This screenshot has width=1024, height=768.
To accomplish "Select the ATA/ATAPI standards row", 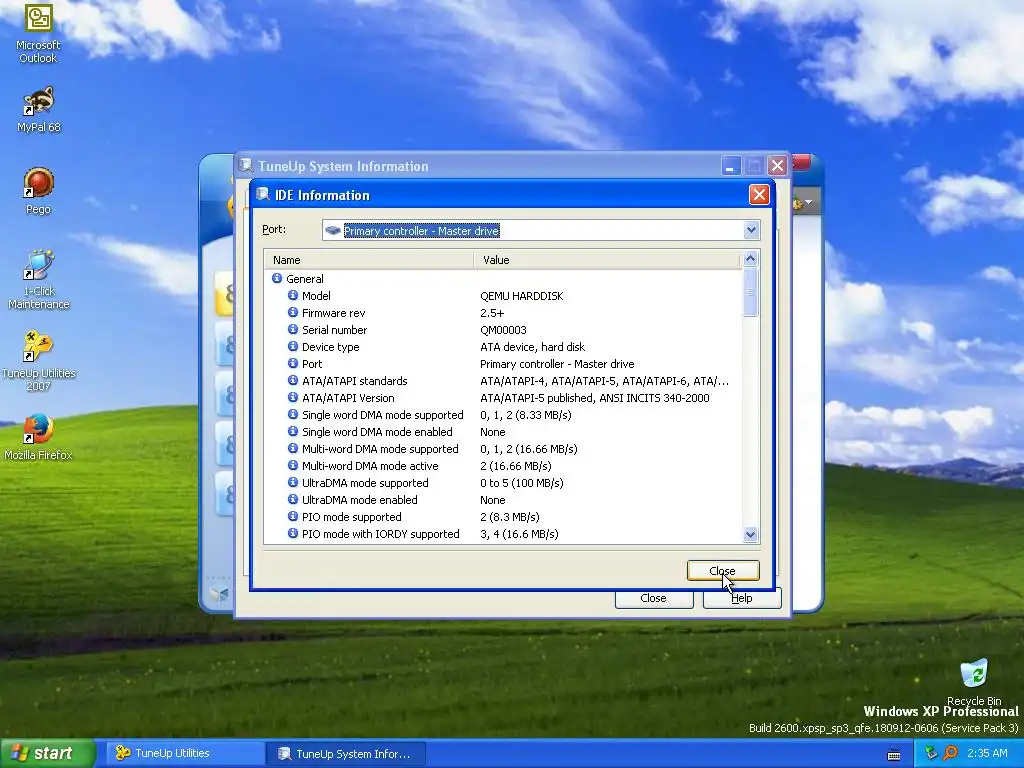I will pyautogui.click(x=503, y=381).
